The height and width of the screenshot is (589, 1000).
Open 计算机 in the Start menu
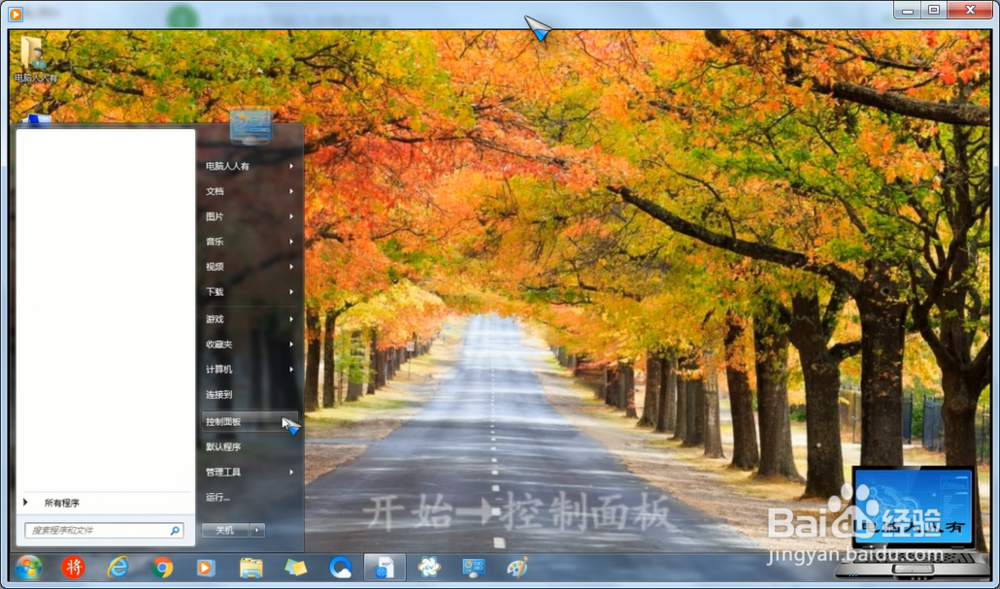coord(250,369)
